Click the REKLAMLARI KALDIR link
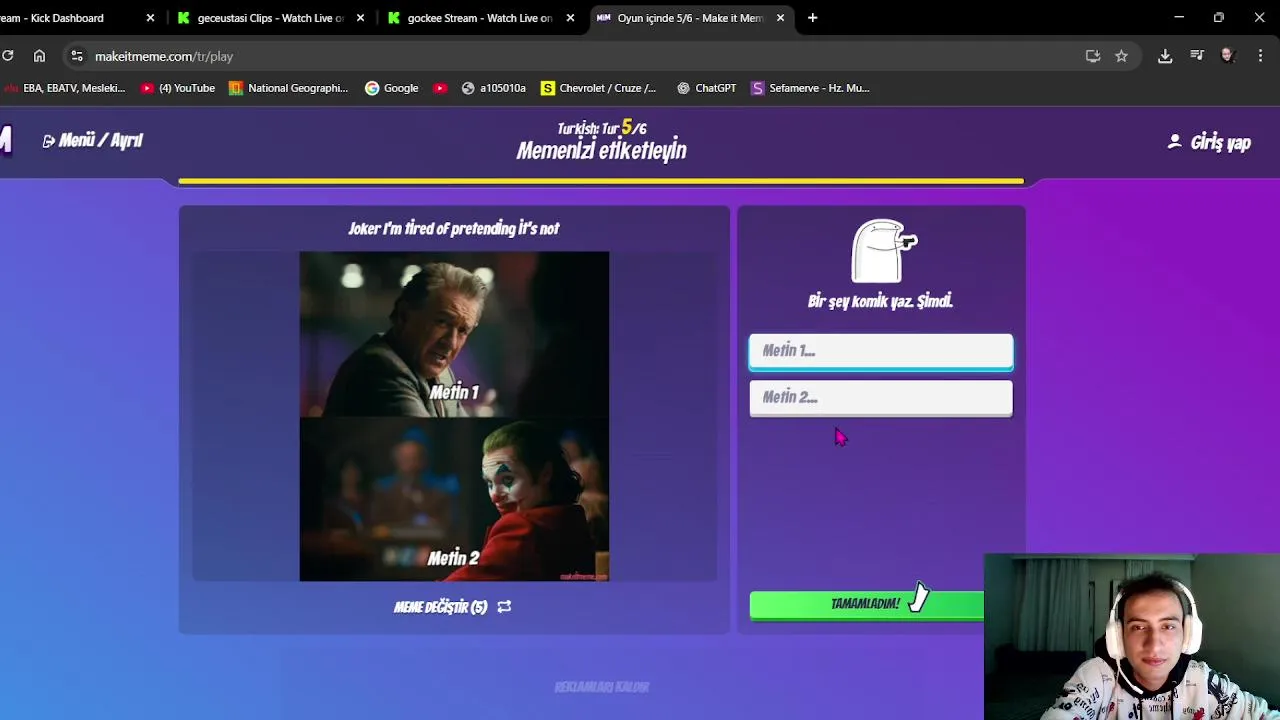Viewport: 1280px width, 720px height. [602, 687]
